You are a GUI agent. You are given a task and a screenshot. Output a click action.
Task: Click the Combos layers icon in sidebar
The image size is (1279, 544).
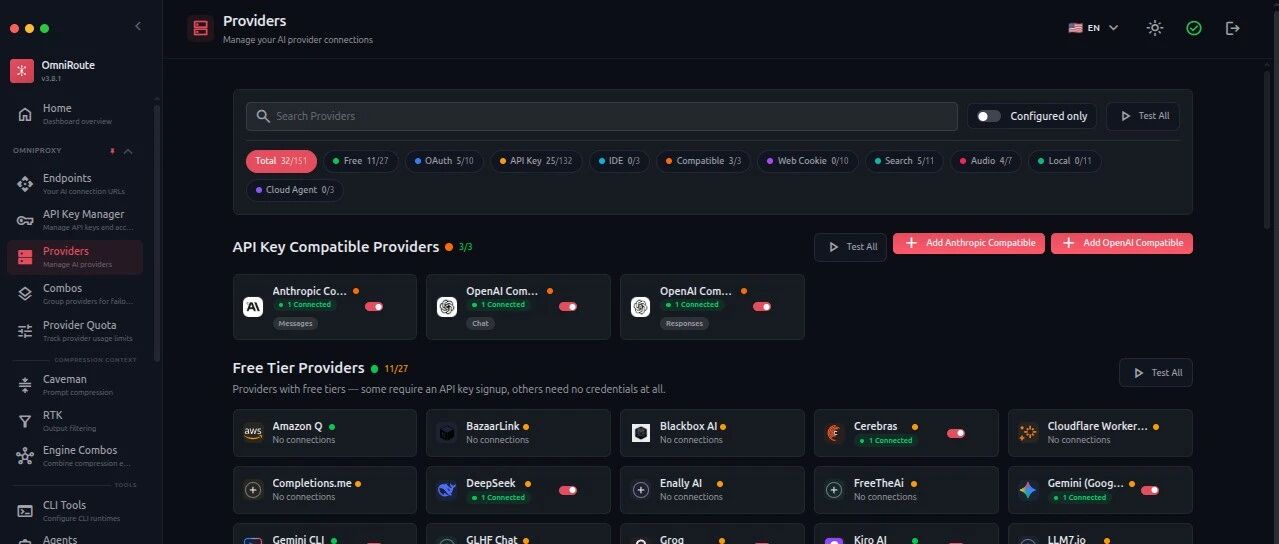[25, 293]
